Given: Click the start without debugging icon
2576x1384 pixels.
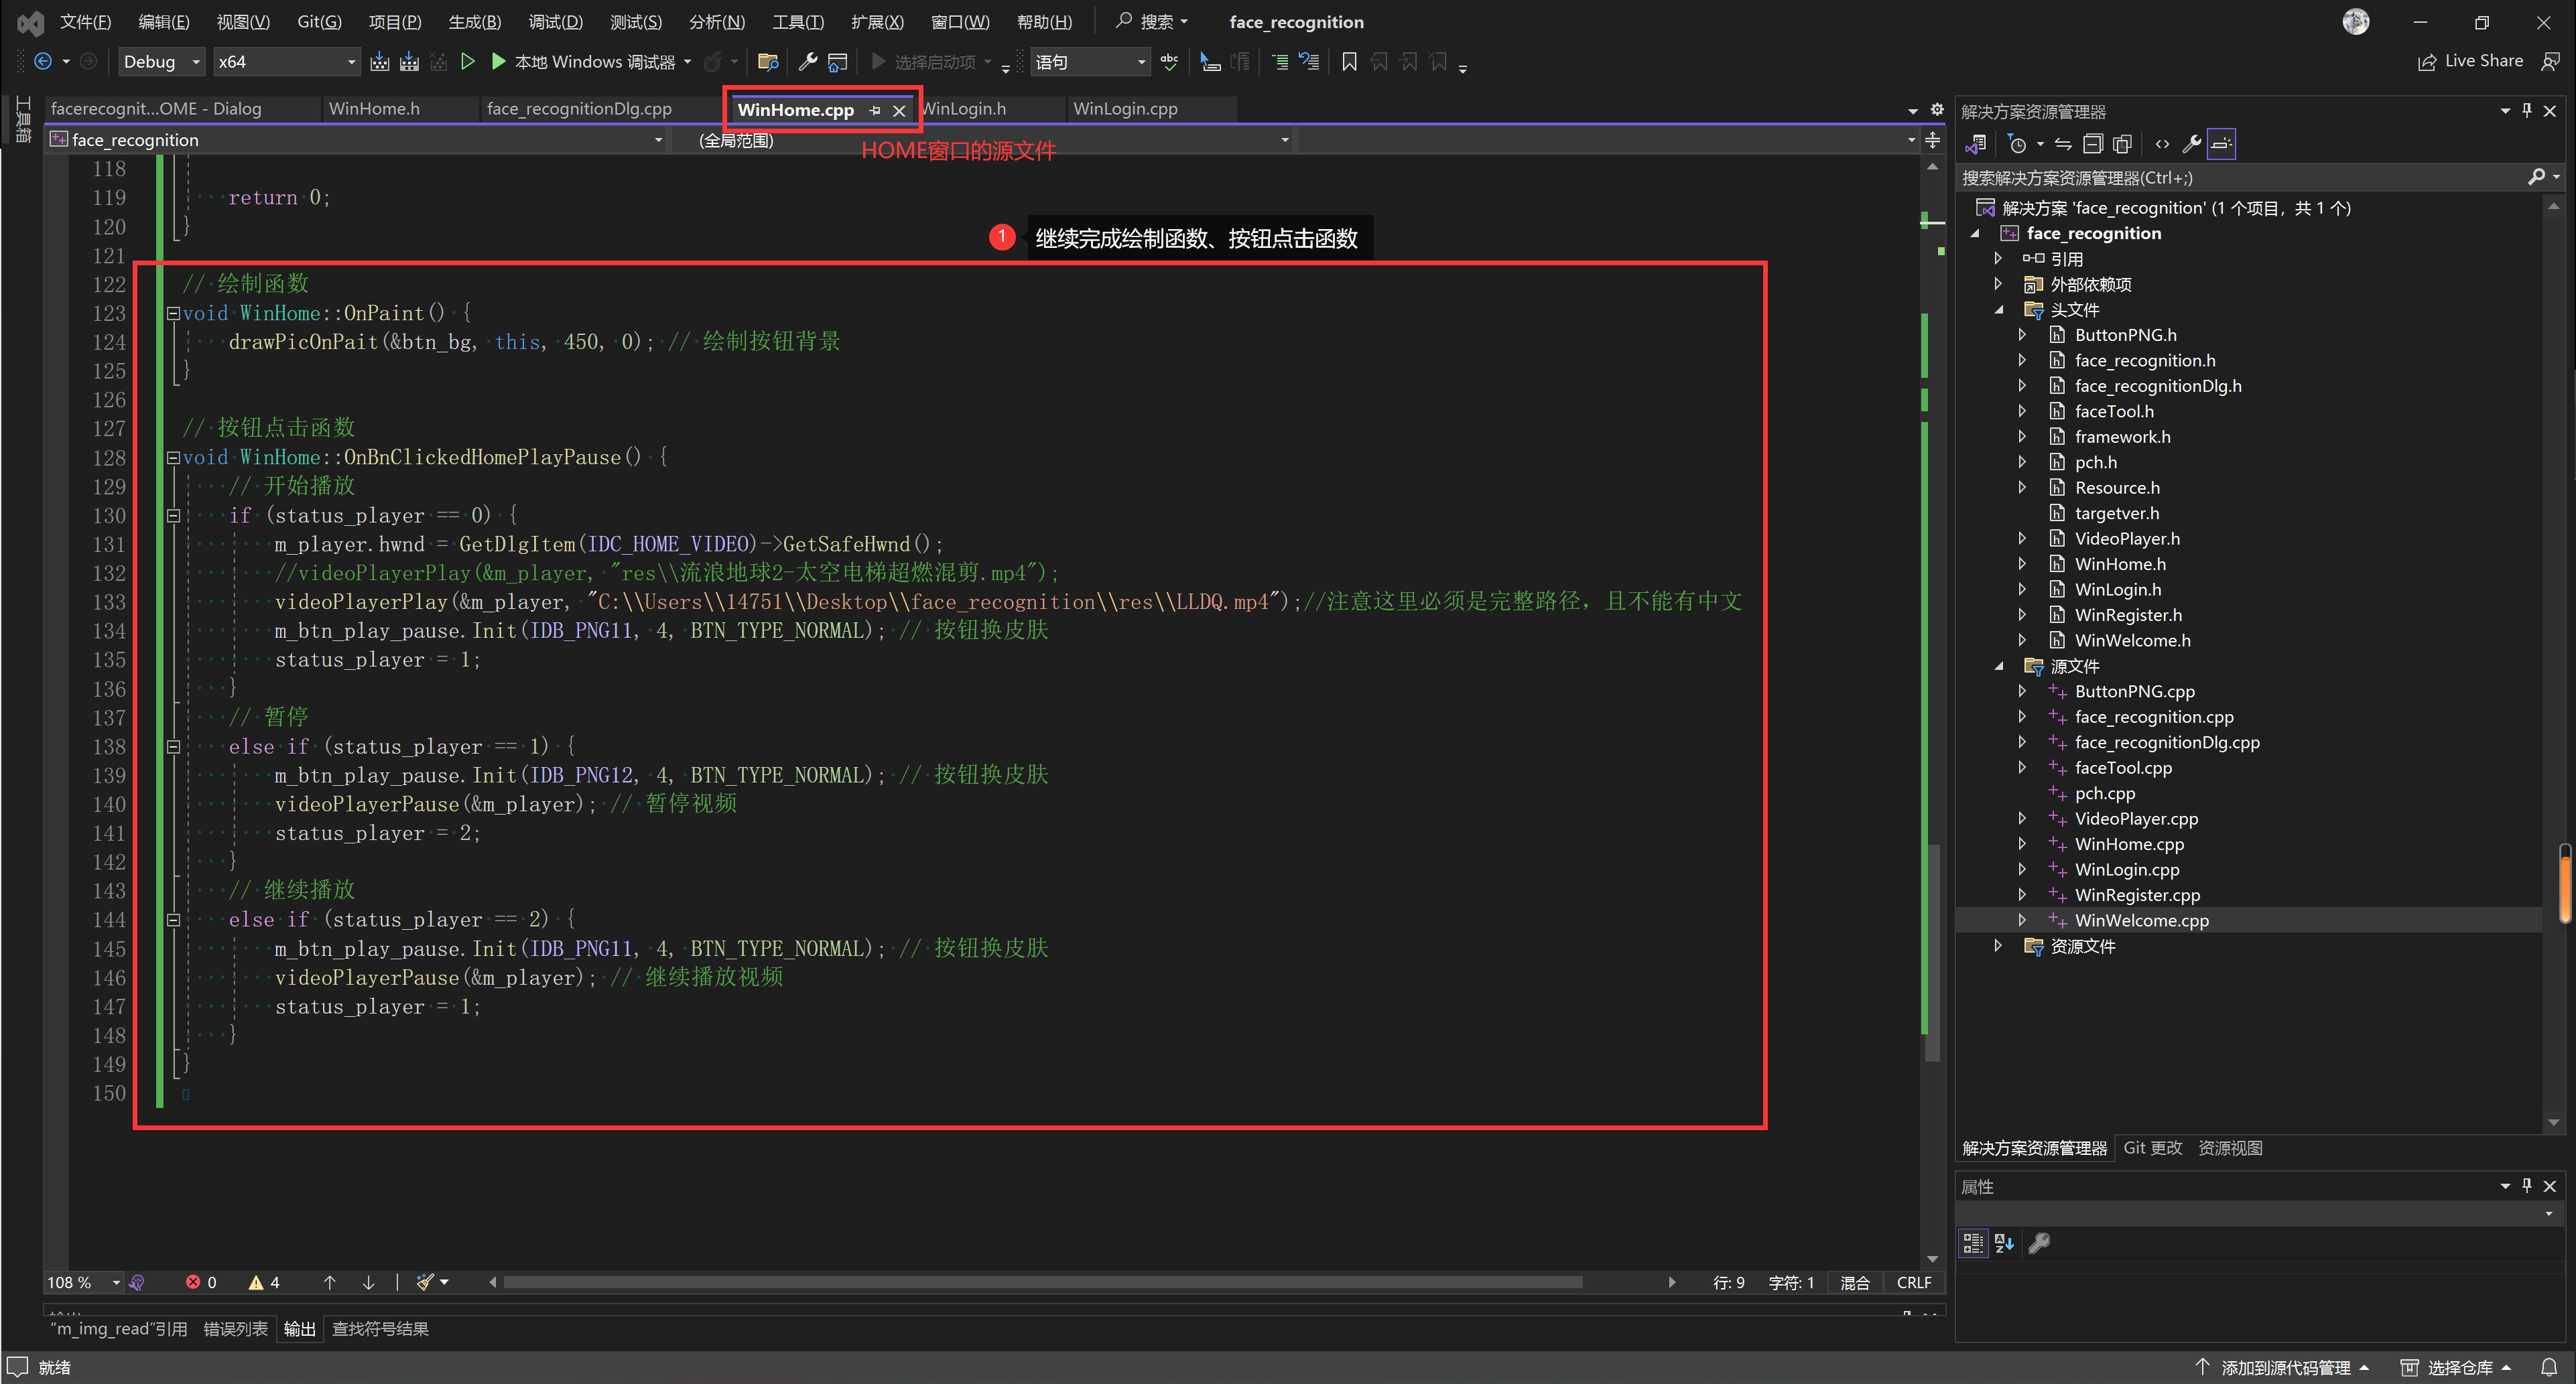Looking at the screenshot, I should point(467,62).
